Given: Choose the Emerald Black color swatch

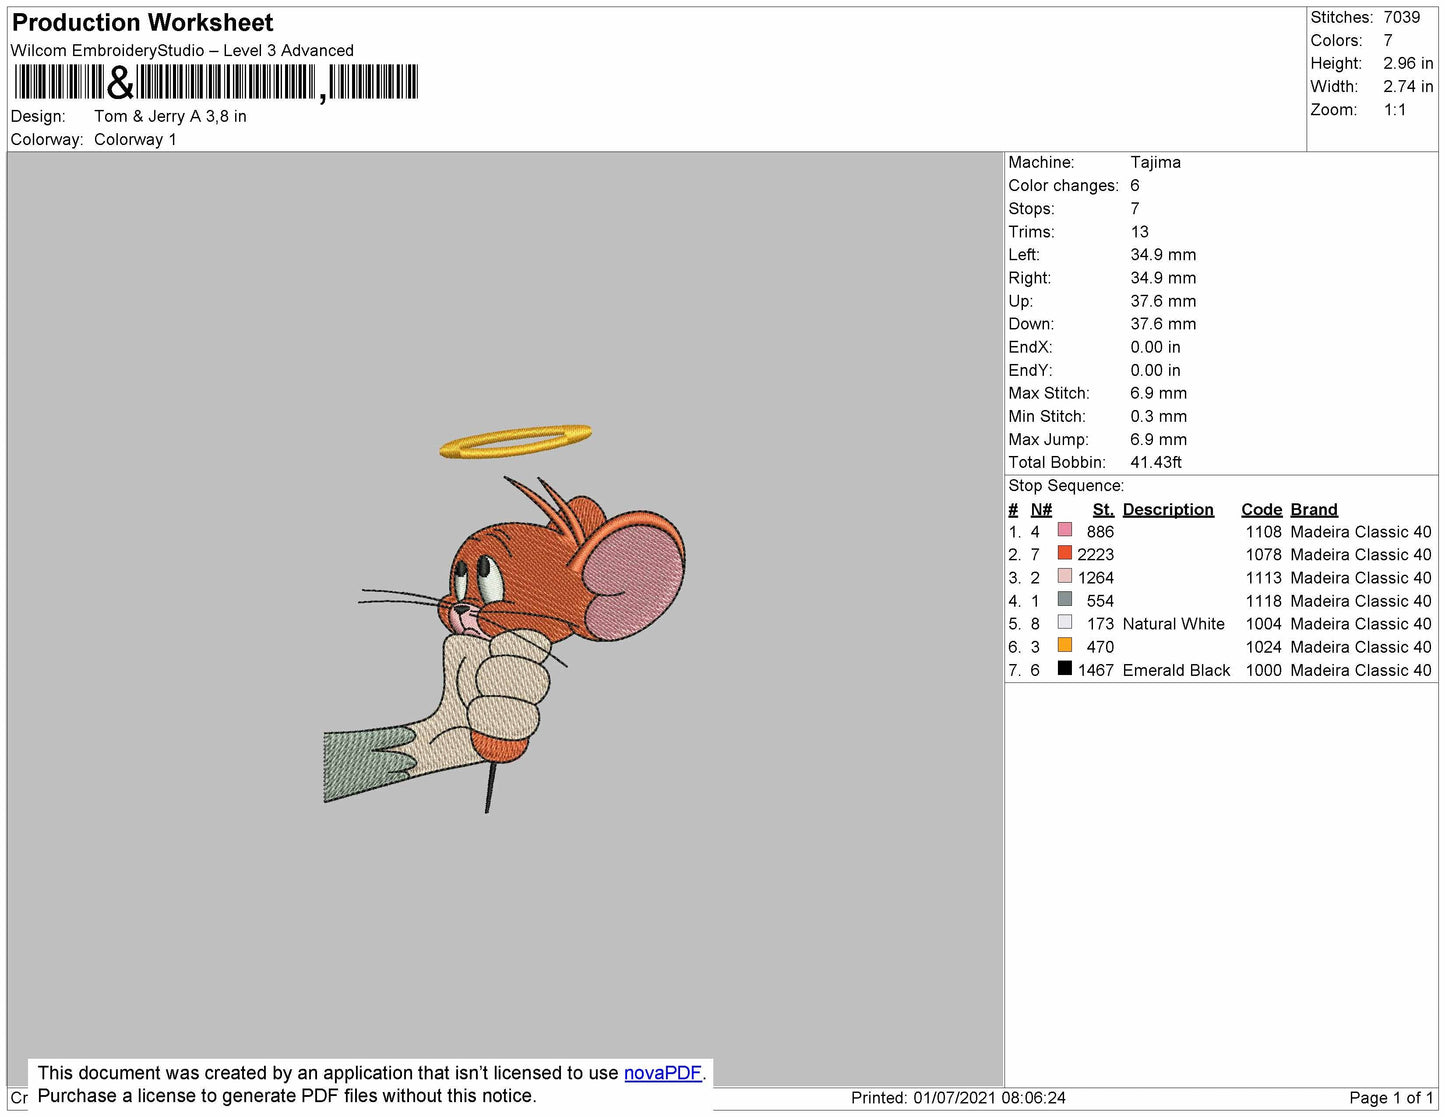Looking at the screenshot, I should [x=1065, y=668].
